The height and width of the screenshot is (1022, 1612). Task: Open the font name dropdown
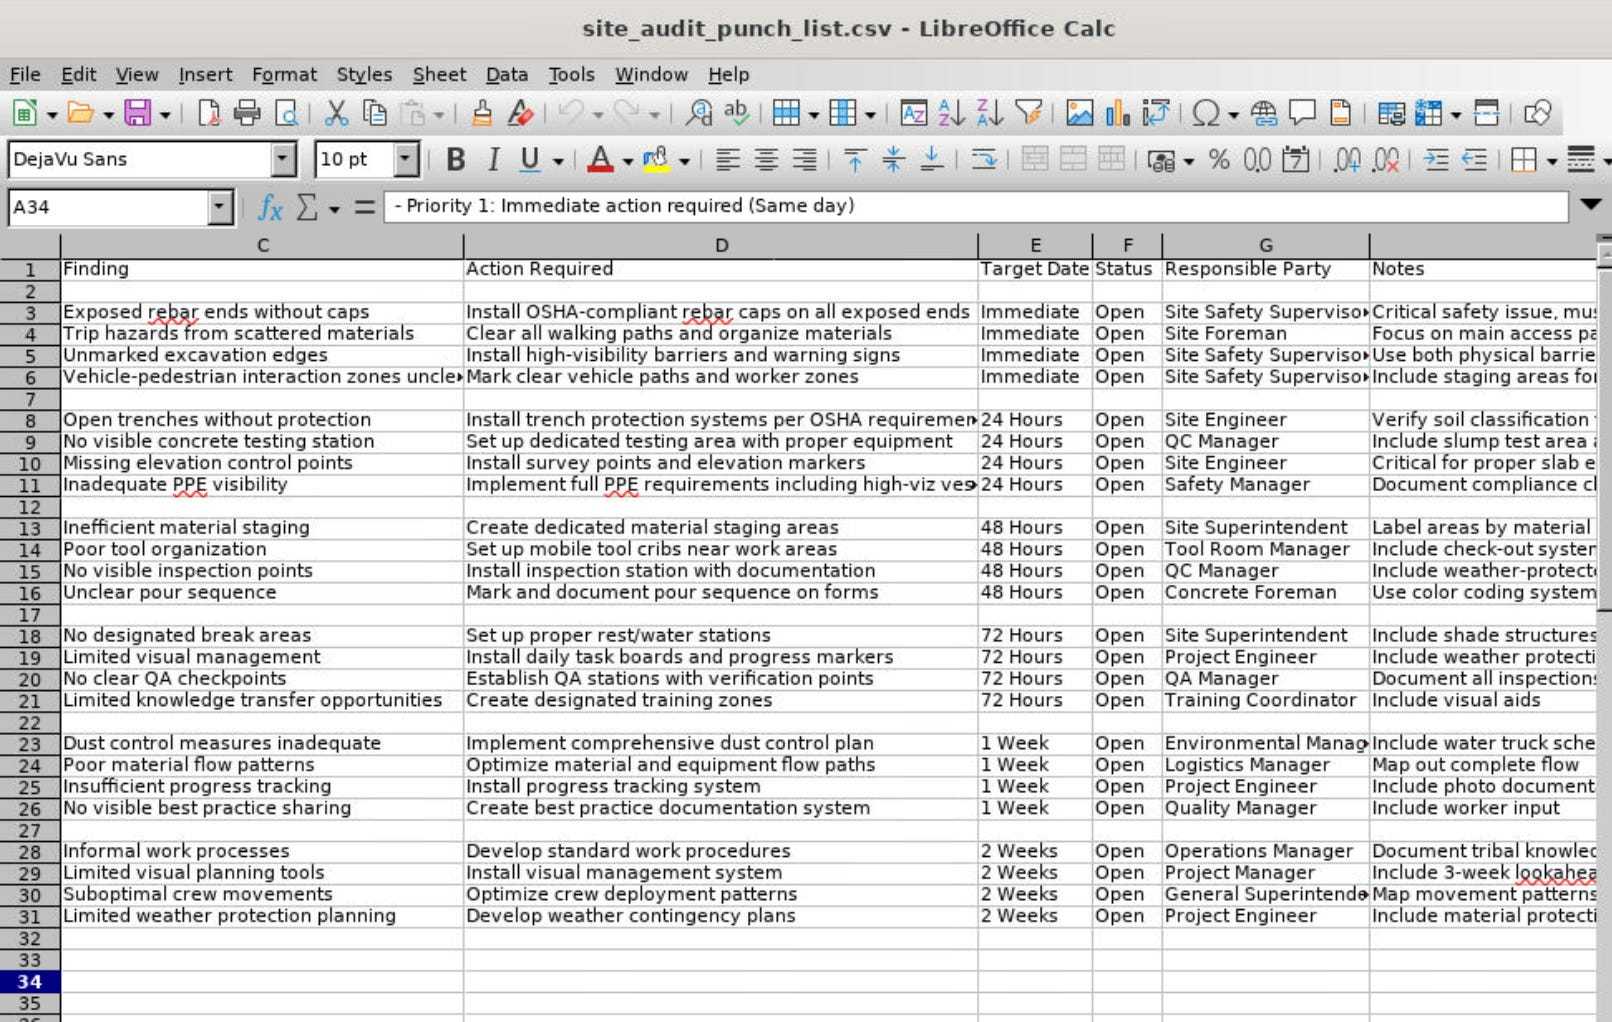click(x=284, y=159)
